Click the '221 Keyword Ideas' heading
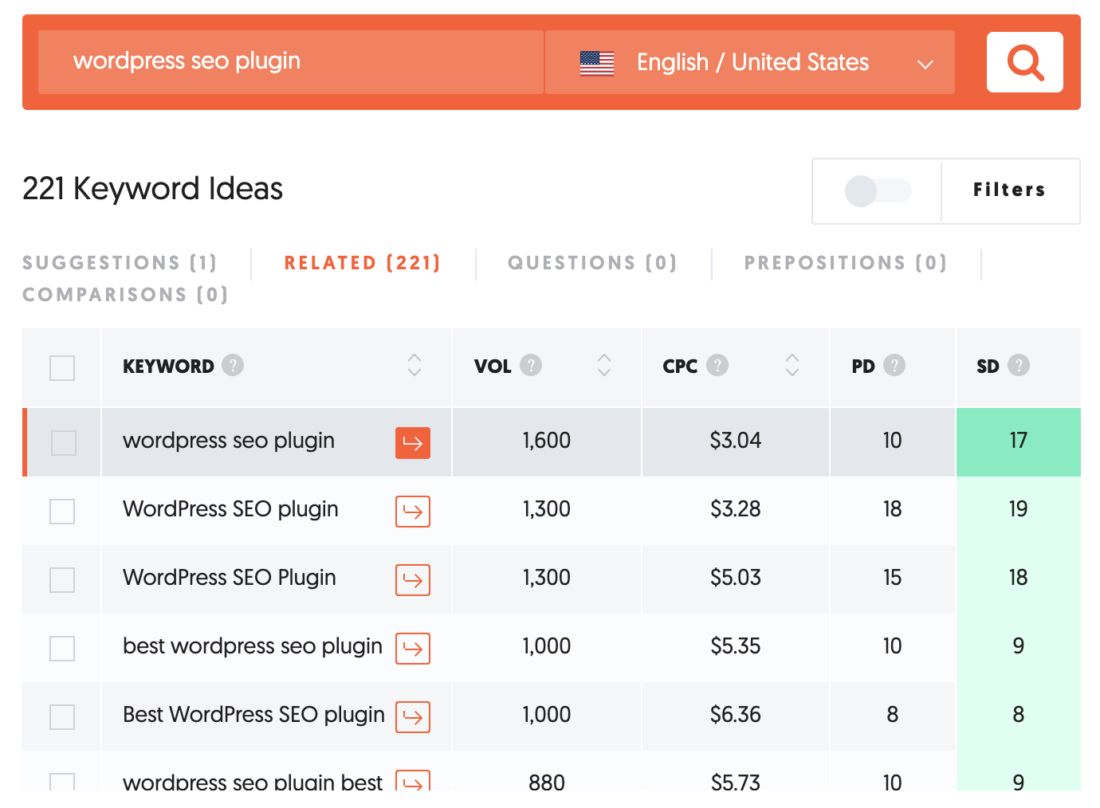The width and height of the screenshot is (1100, 808). (x=152, y=189)
